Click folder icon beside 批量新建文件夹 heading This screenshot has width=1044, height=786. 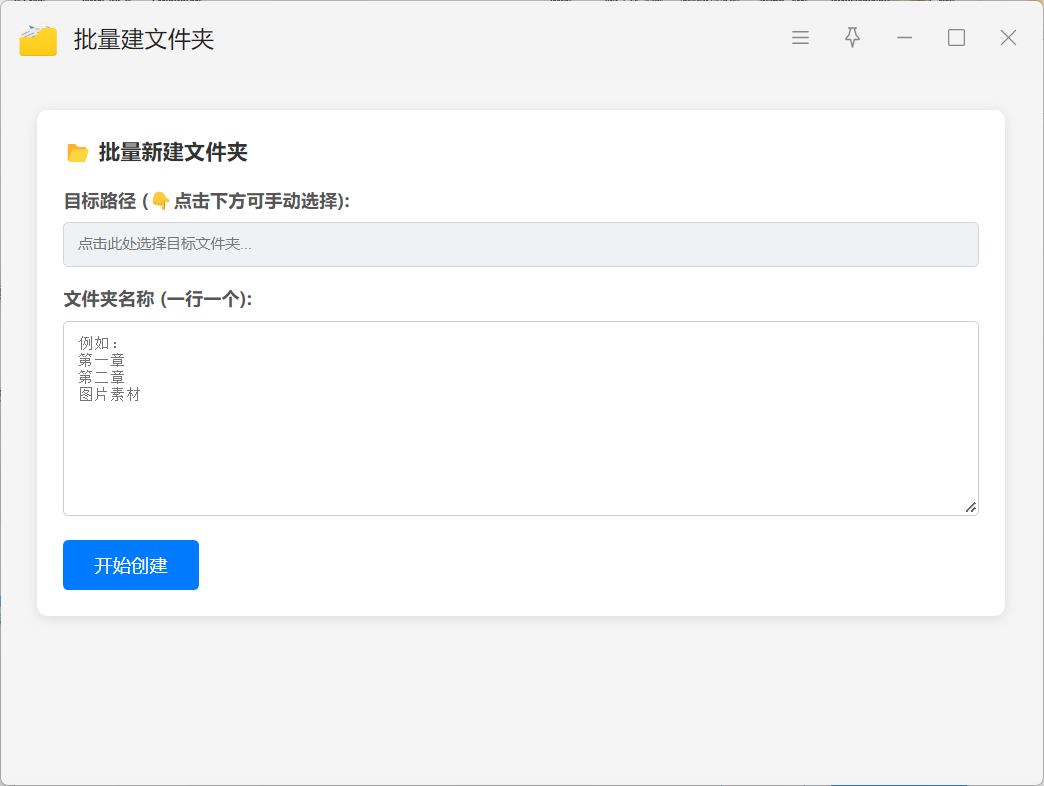click(x=78, y=153)
